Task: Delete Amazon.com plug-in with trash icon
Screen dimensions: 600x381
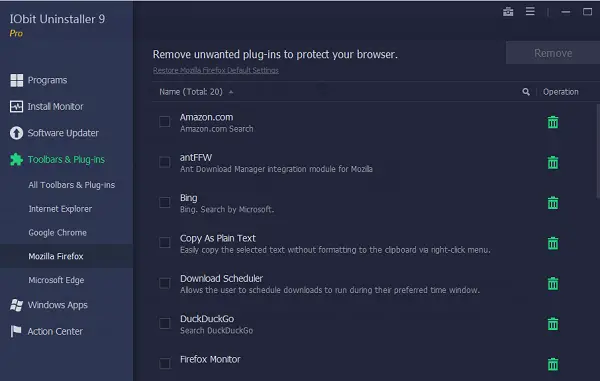Action: click(x=553, y=122)
